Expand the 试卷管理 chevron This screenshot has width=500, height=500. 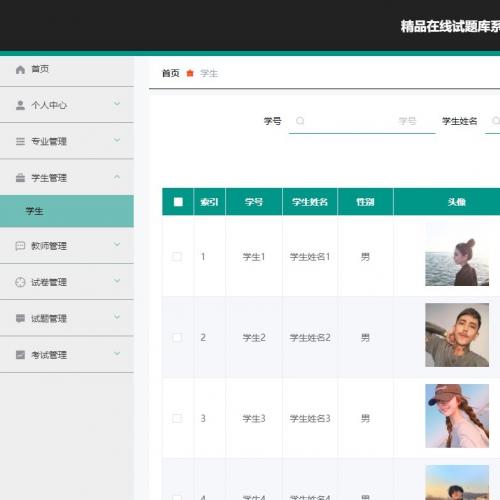(117, 281)
